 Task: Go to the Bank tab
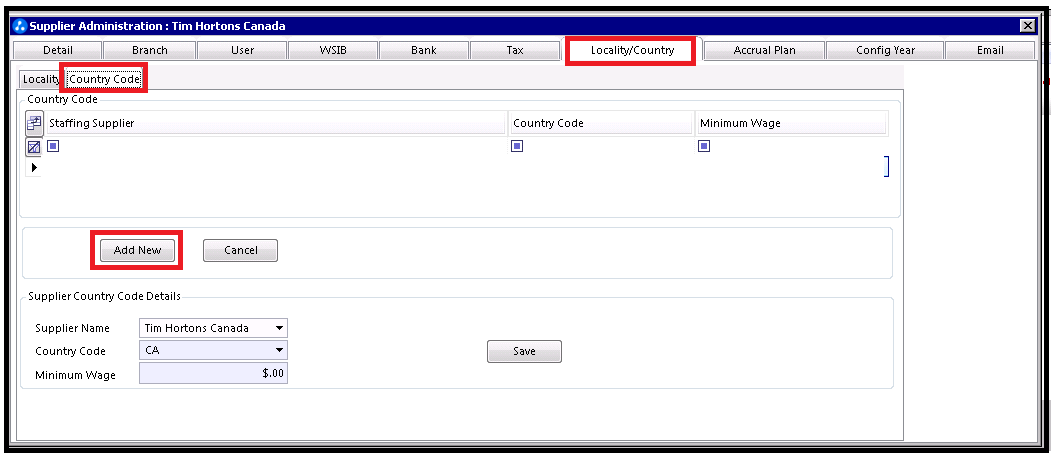pos(424,50)
